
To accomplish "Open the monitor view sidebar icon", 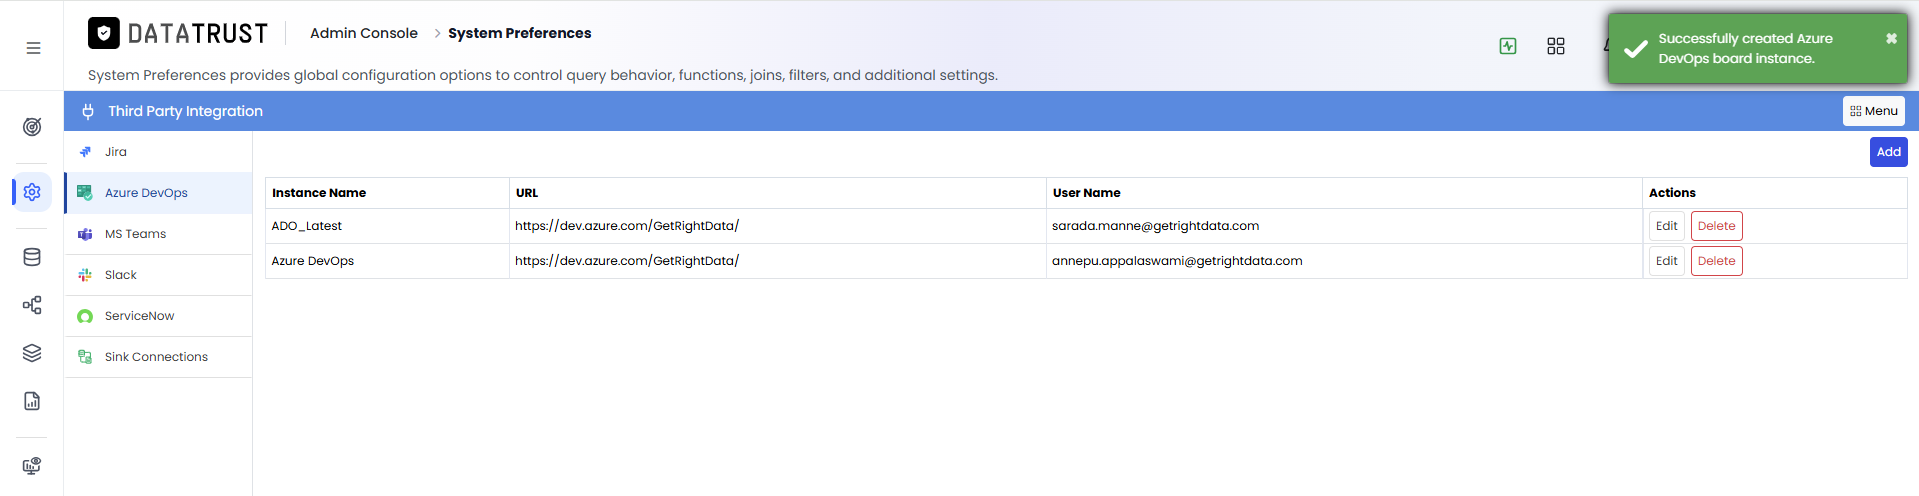I will [32, 466].
